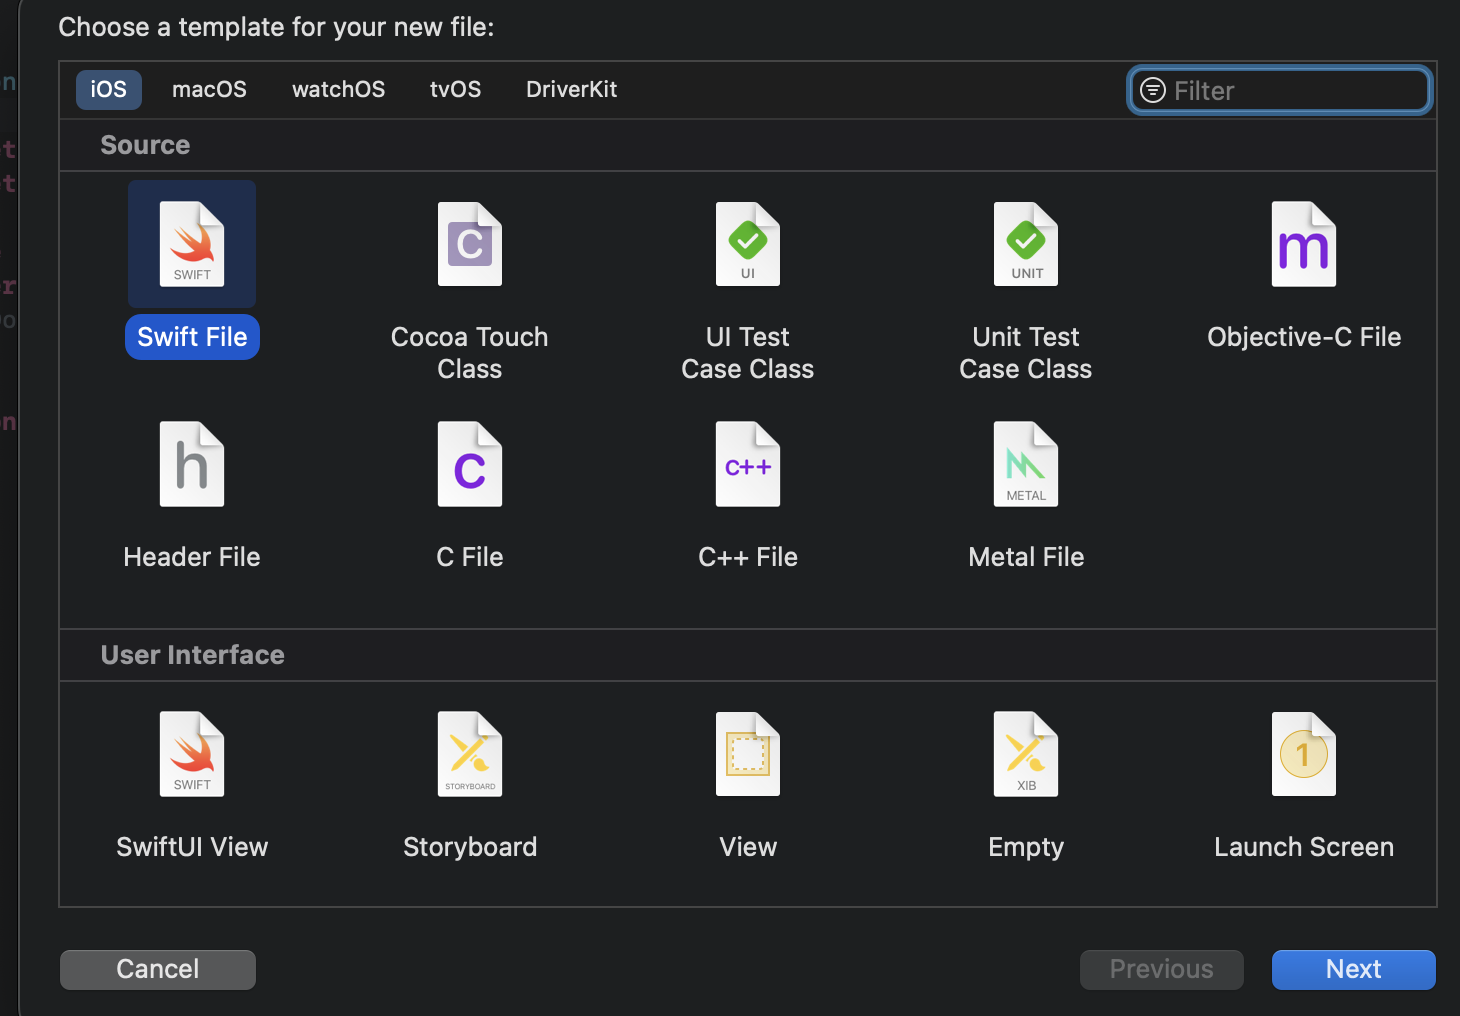The width and height of the screenshot is (1460, 1016).
Task: Select the Metal File template icon
Action: click(x=1026, y=464)
